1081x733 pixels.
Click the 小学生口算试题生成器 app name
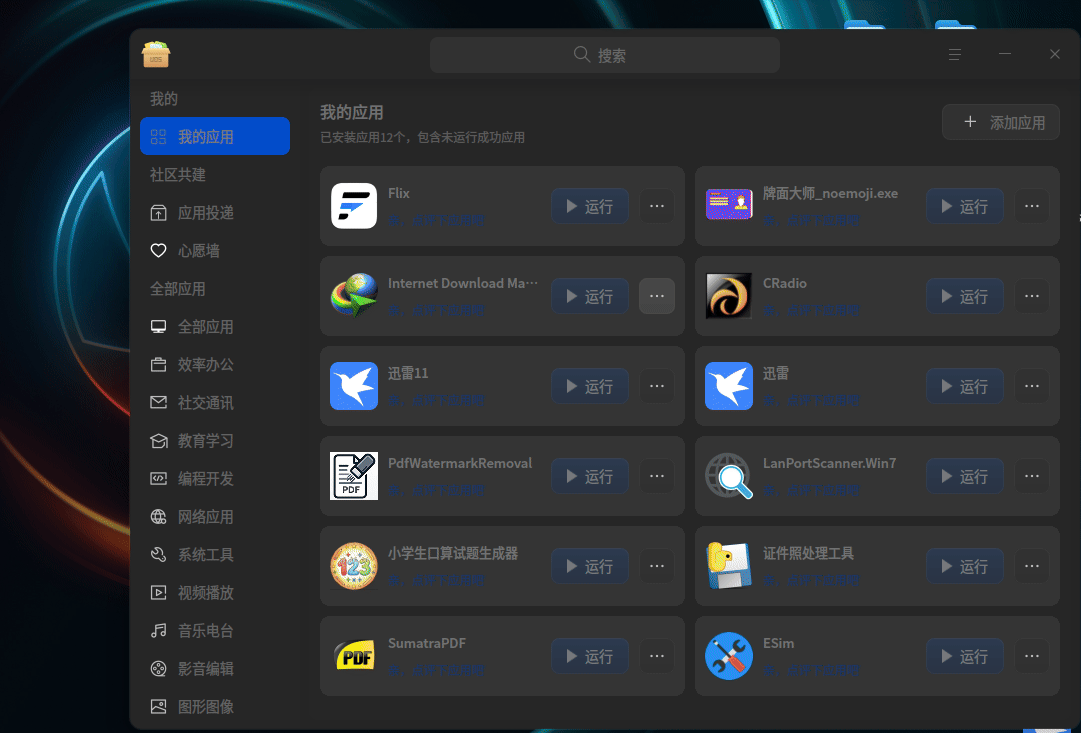coord(453,553)
